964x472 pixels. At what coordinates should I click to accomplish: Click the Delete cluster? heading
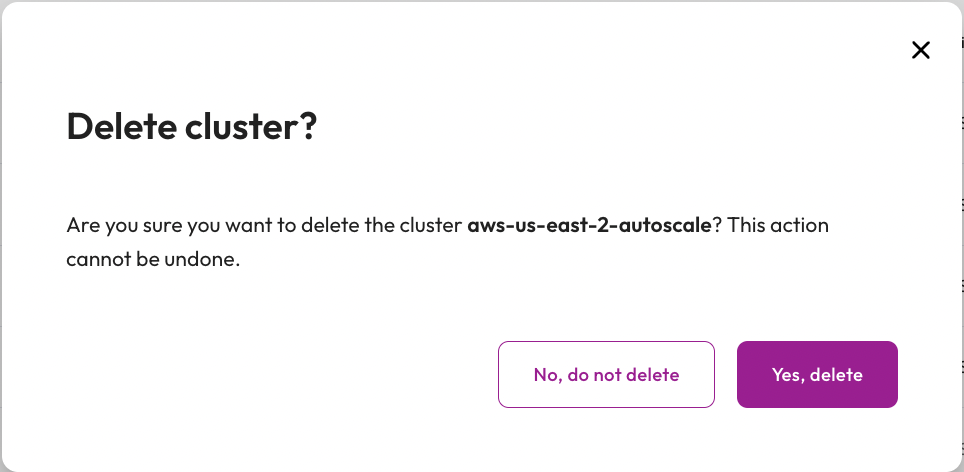pyautogui.click(x=191, y=127)
